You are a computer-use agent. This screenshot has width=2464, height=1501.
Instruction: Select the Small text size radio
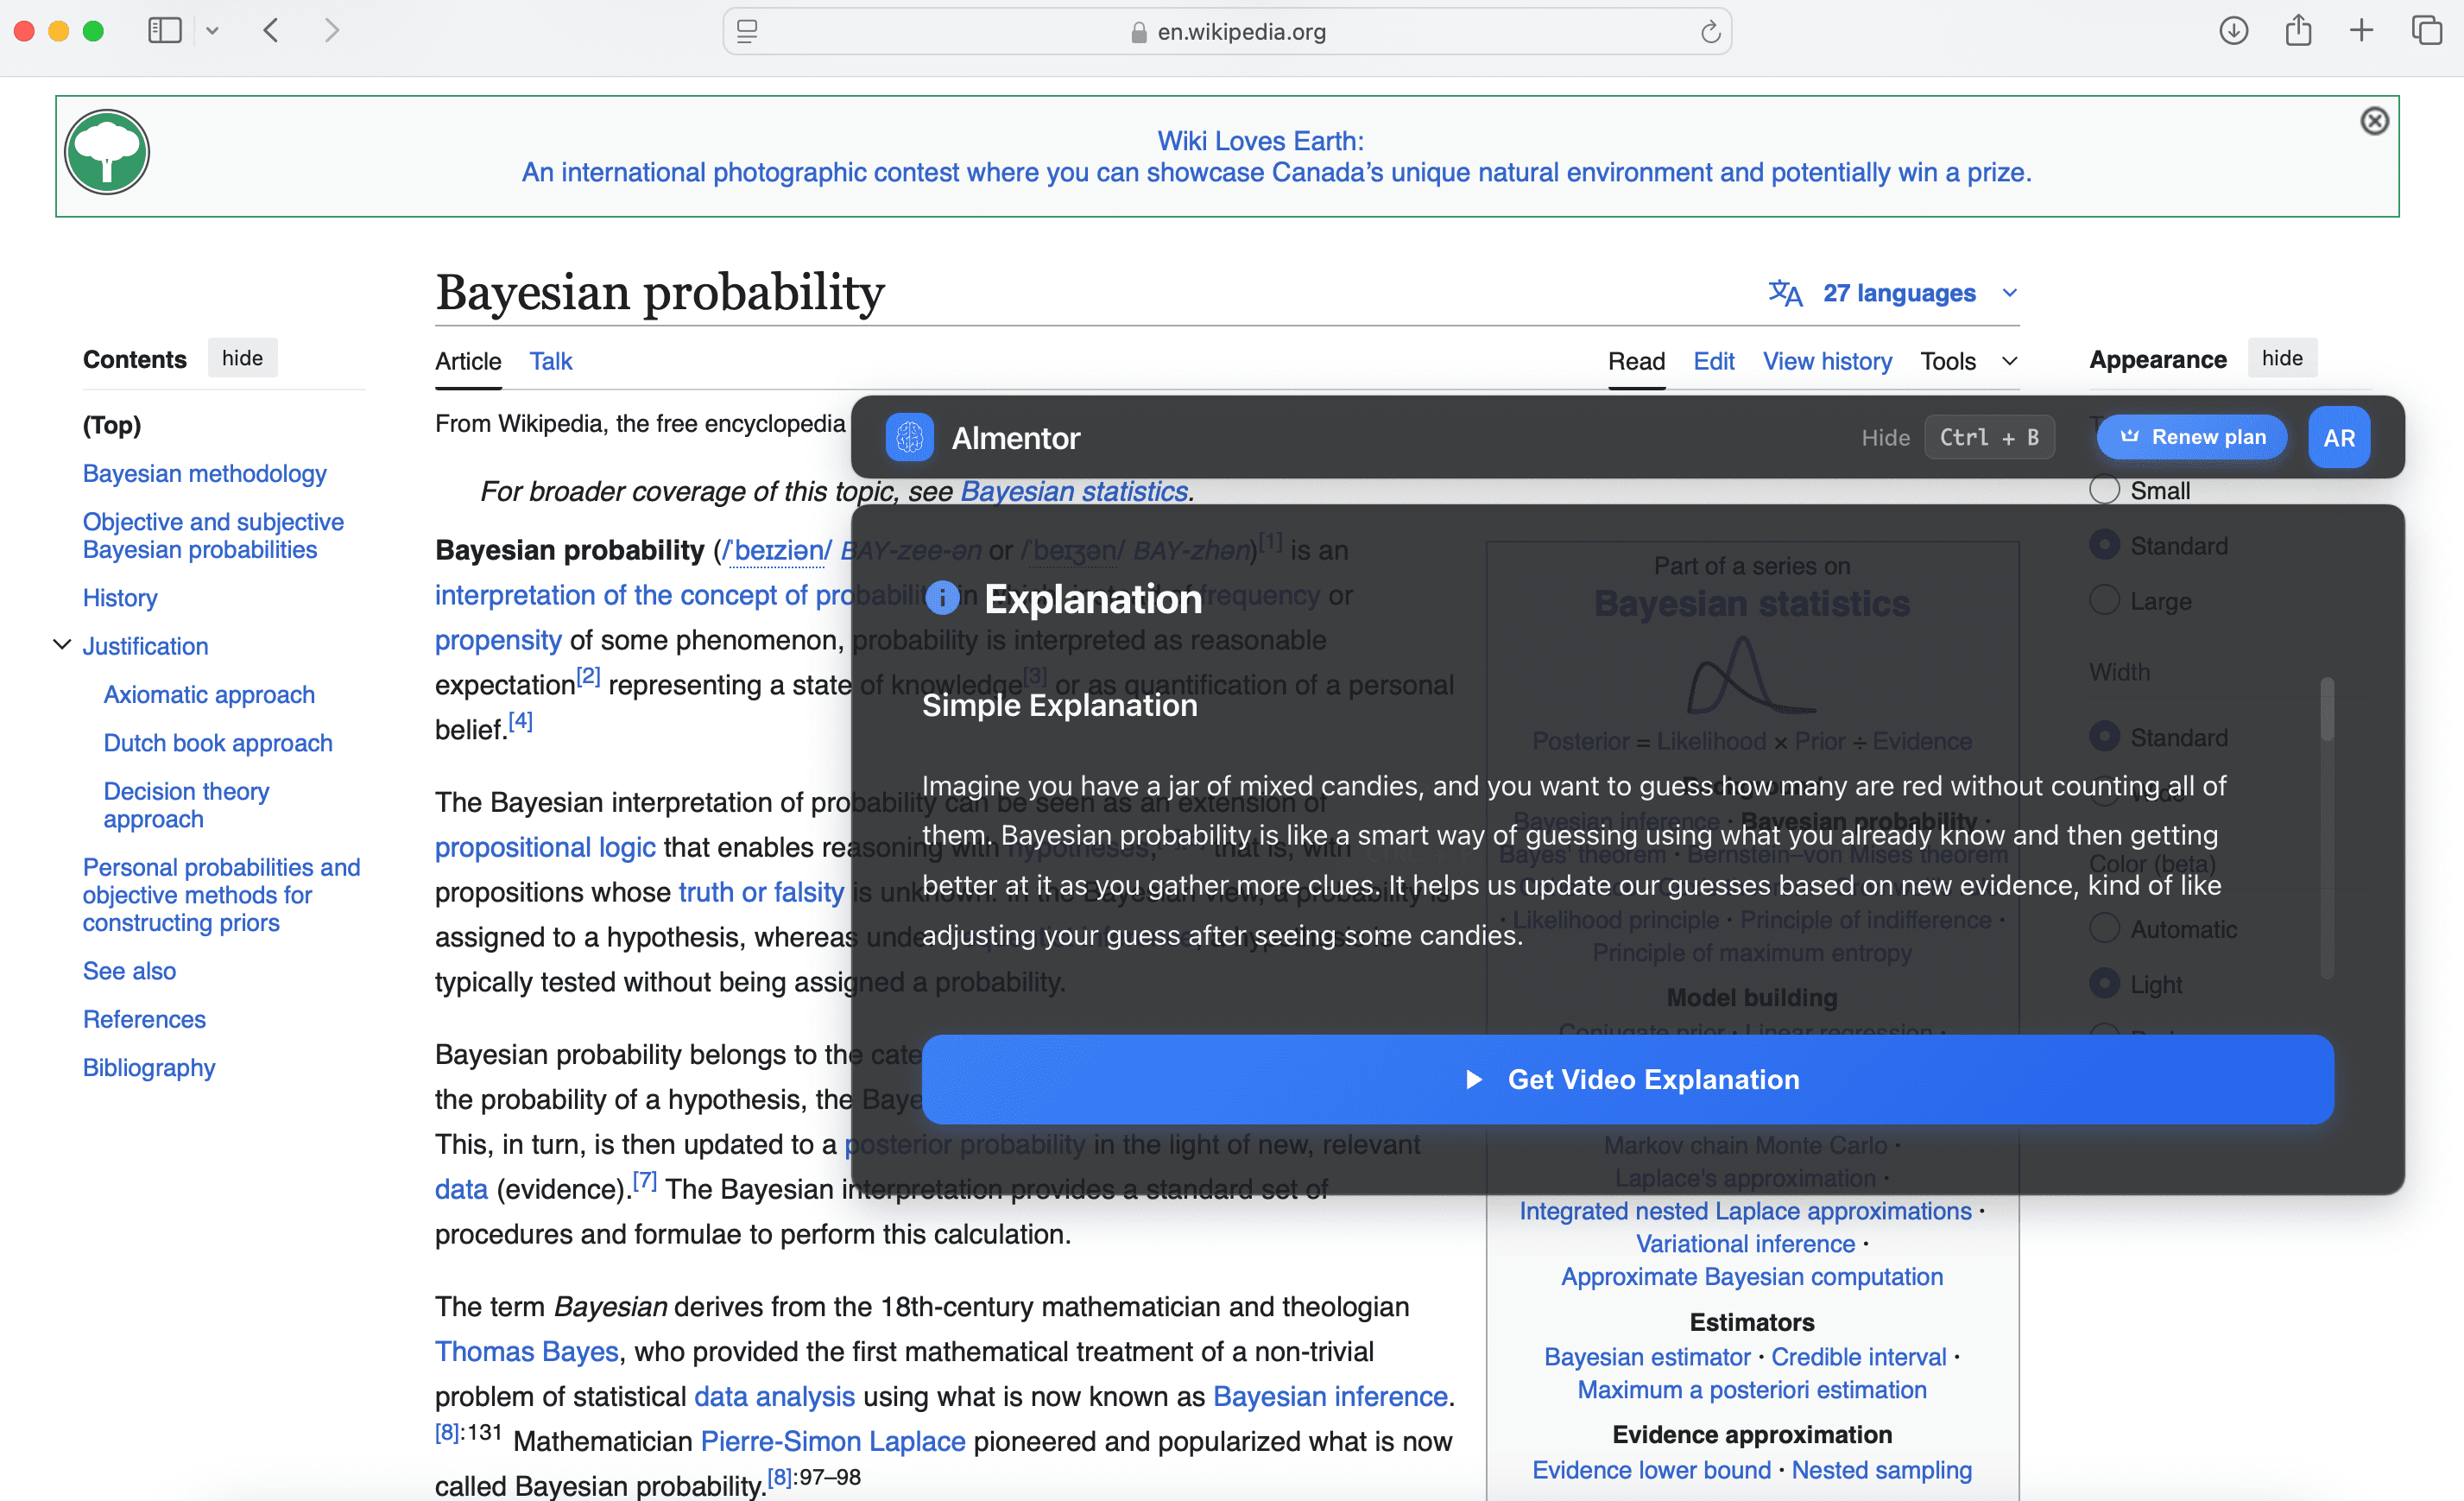click(x=2104, y=490)
